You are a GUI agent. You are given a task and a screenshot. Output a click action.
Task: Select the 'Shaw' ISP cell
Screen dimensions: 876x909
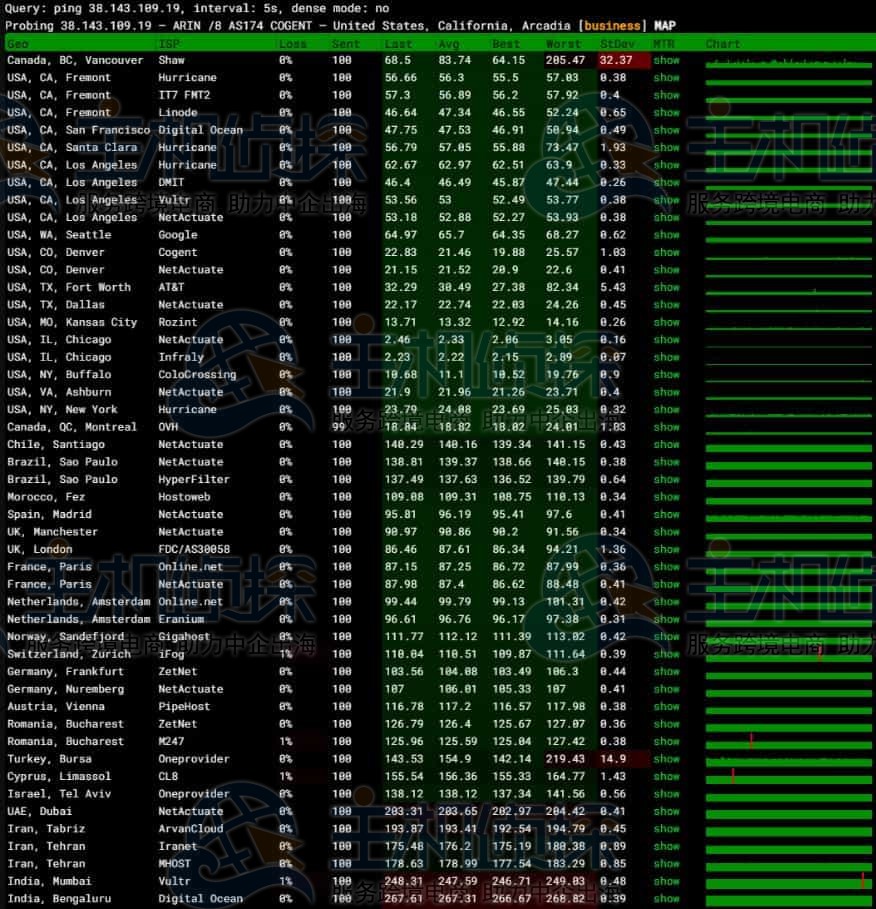(x=172, y=60)
